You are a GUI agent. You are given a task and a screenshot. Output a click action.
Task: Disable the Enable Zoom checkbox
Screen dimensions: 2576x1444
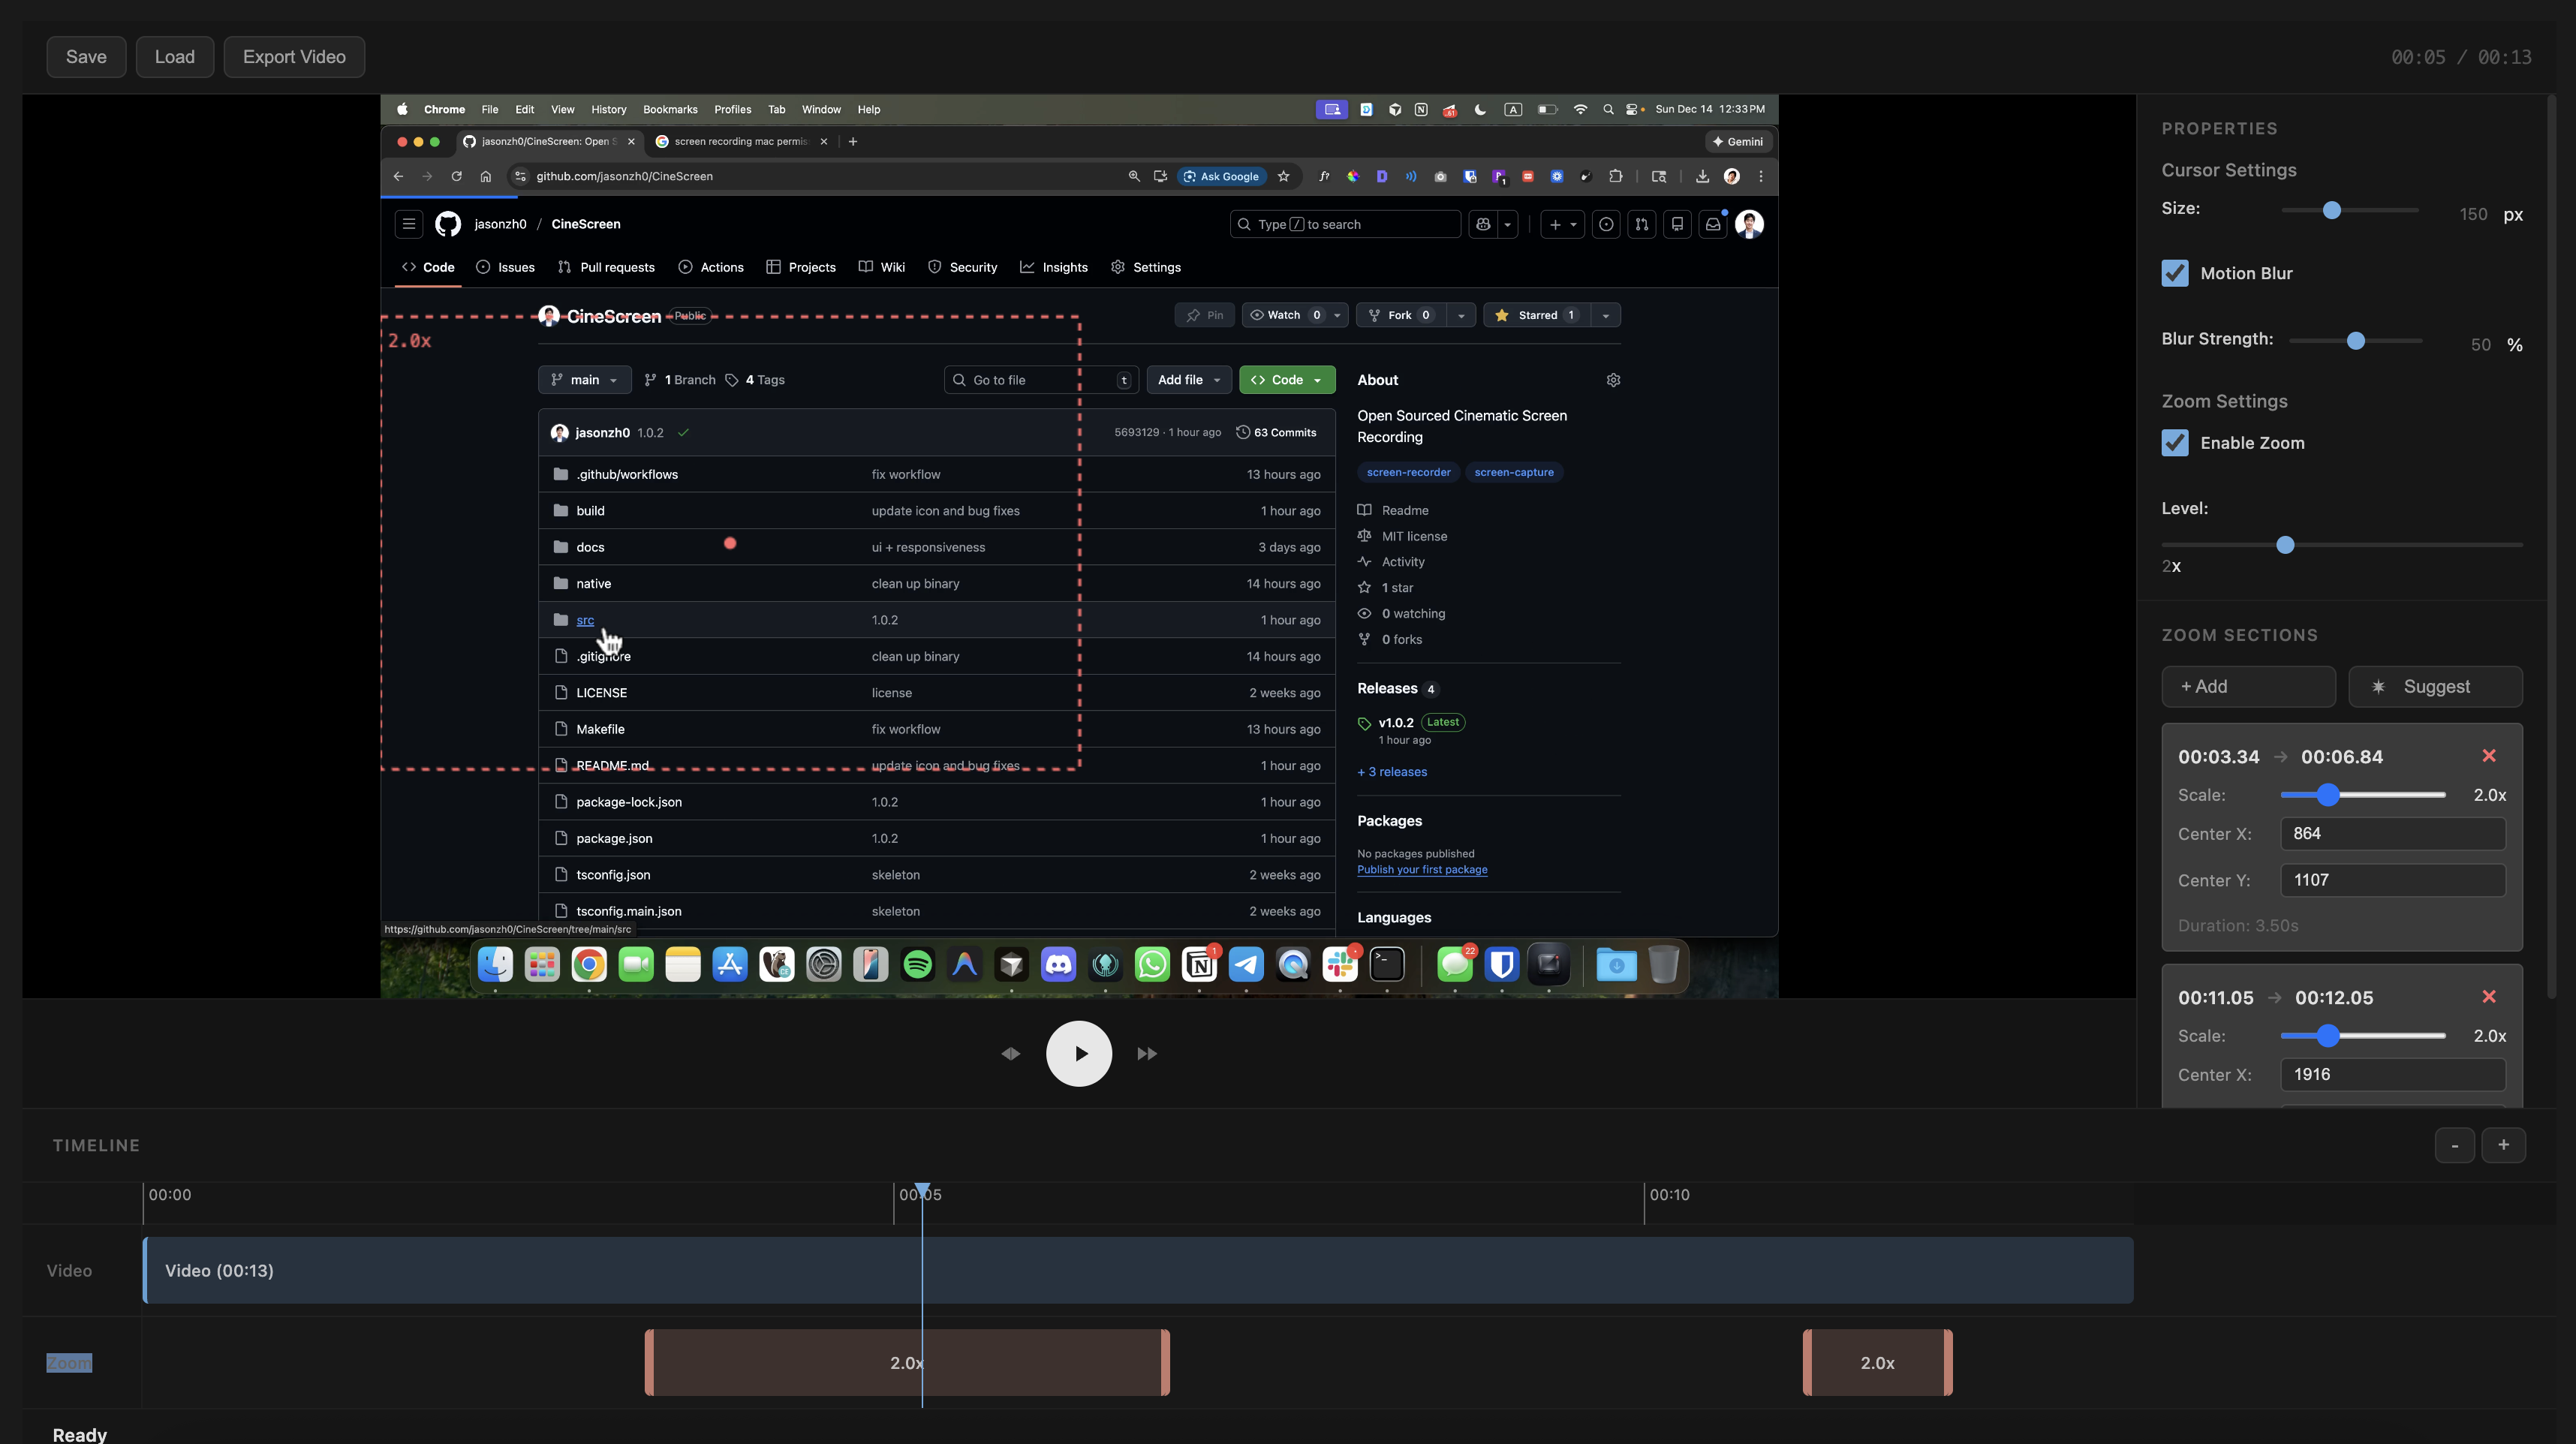[2176, 443]
